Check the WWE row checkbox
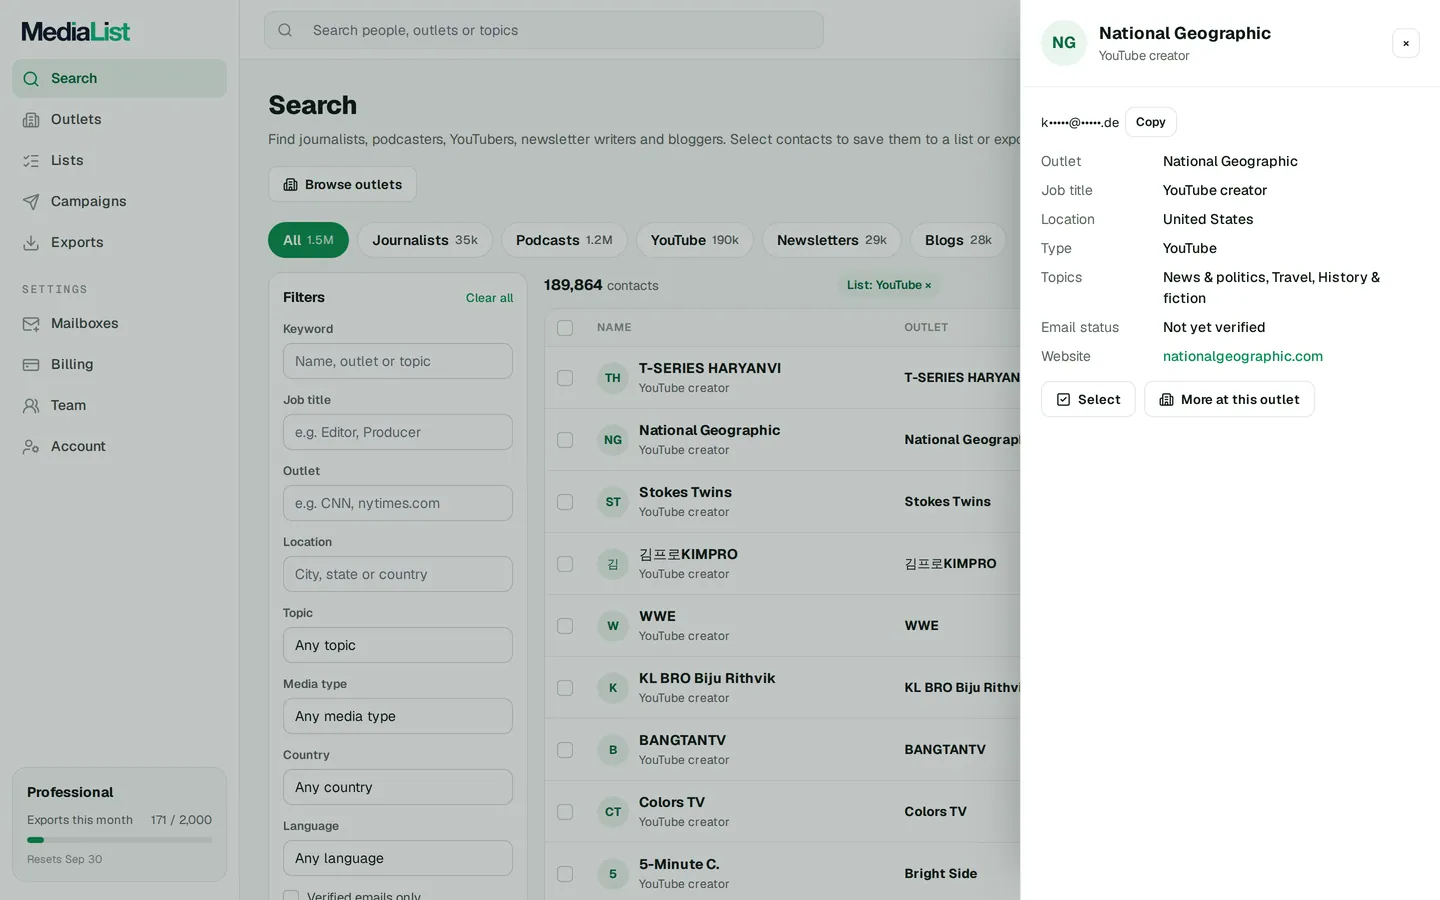 (565, 626)
